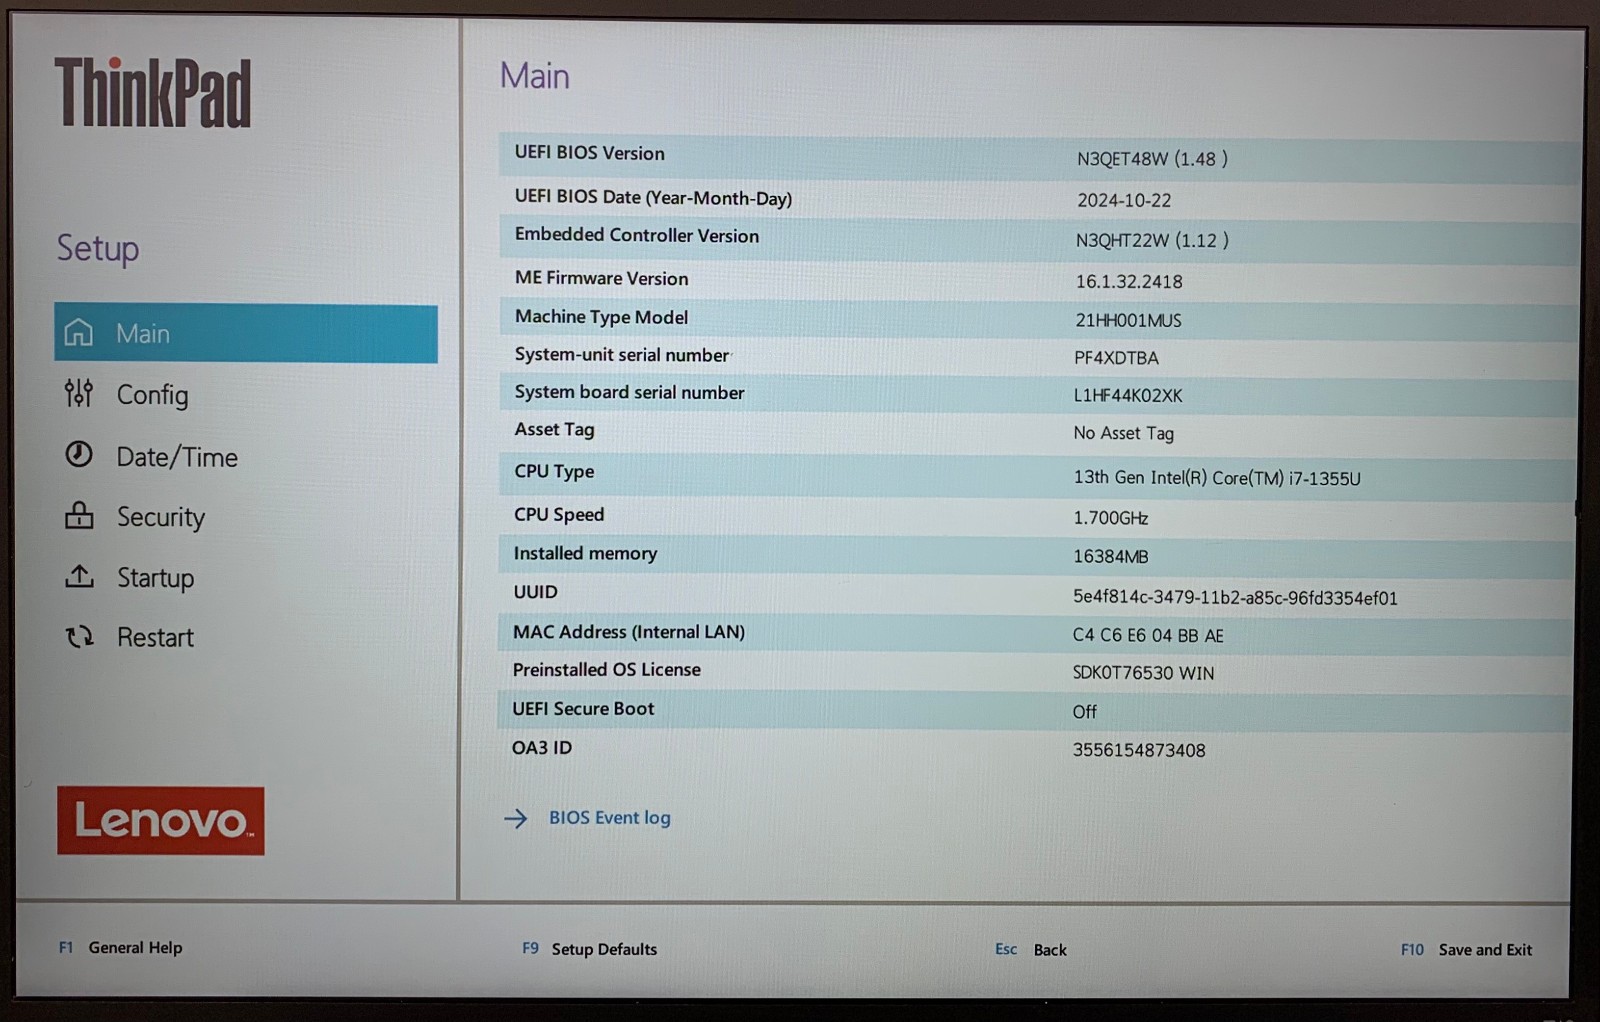Image resolution: width=1600 pixels, height=1022 pixels.
Task: Click the Machine Type Model label
Action: [x=601, y=317]
